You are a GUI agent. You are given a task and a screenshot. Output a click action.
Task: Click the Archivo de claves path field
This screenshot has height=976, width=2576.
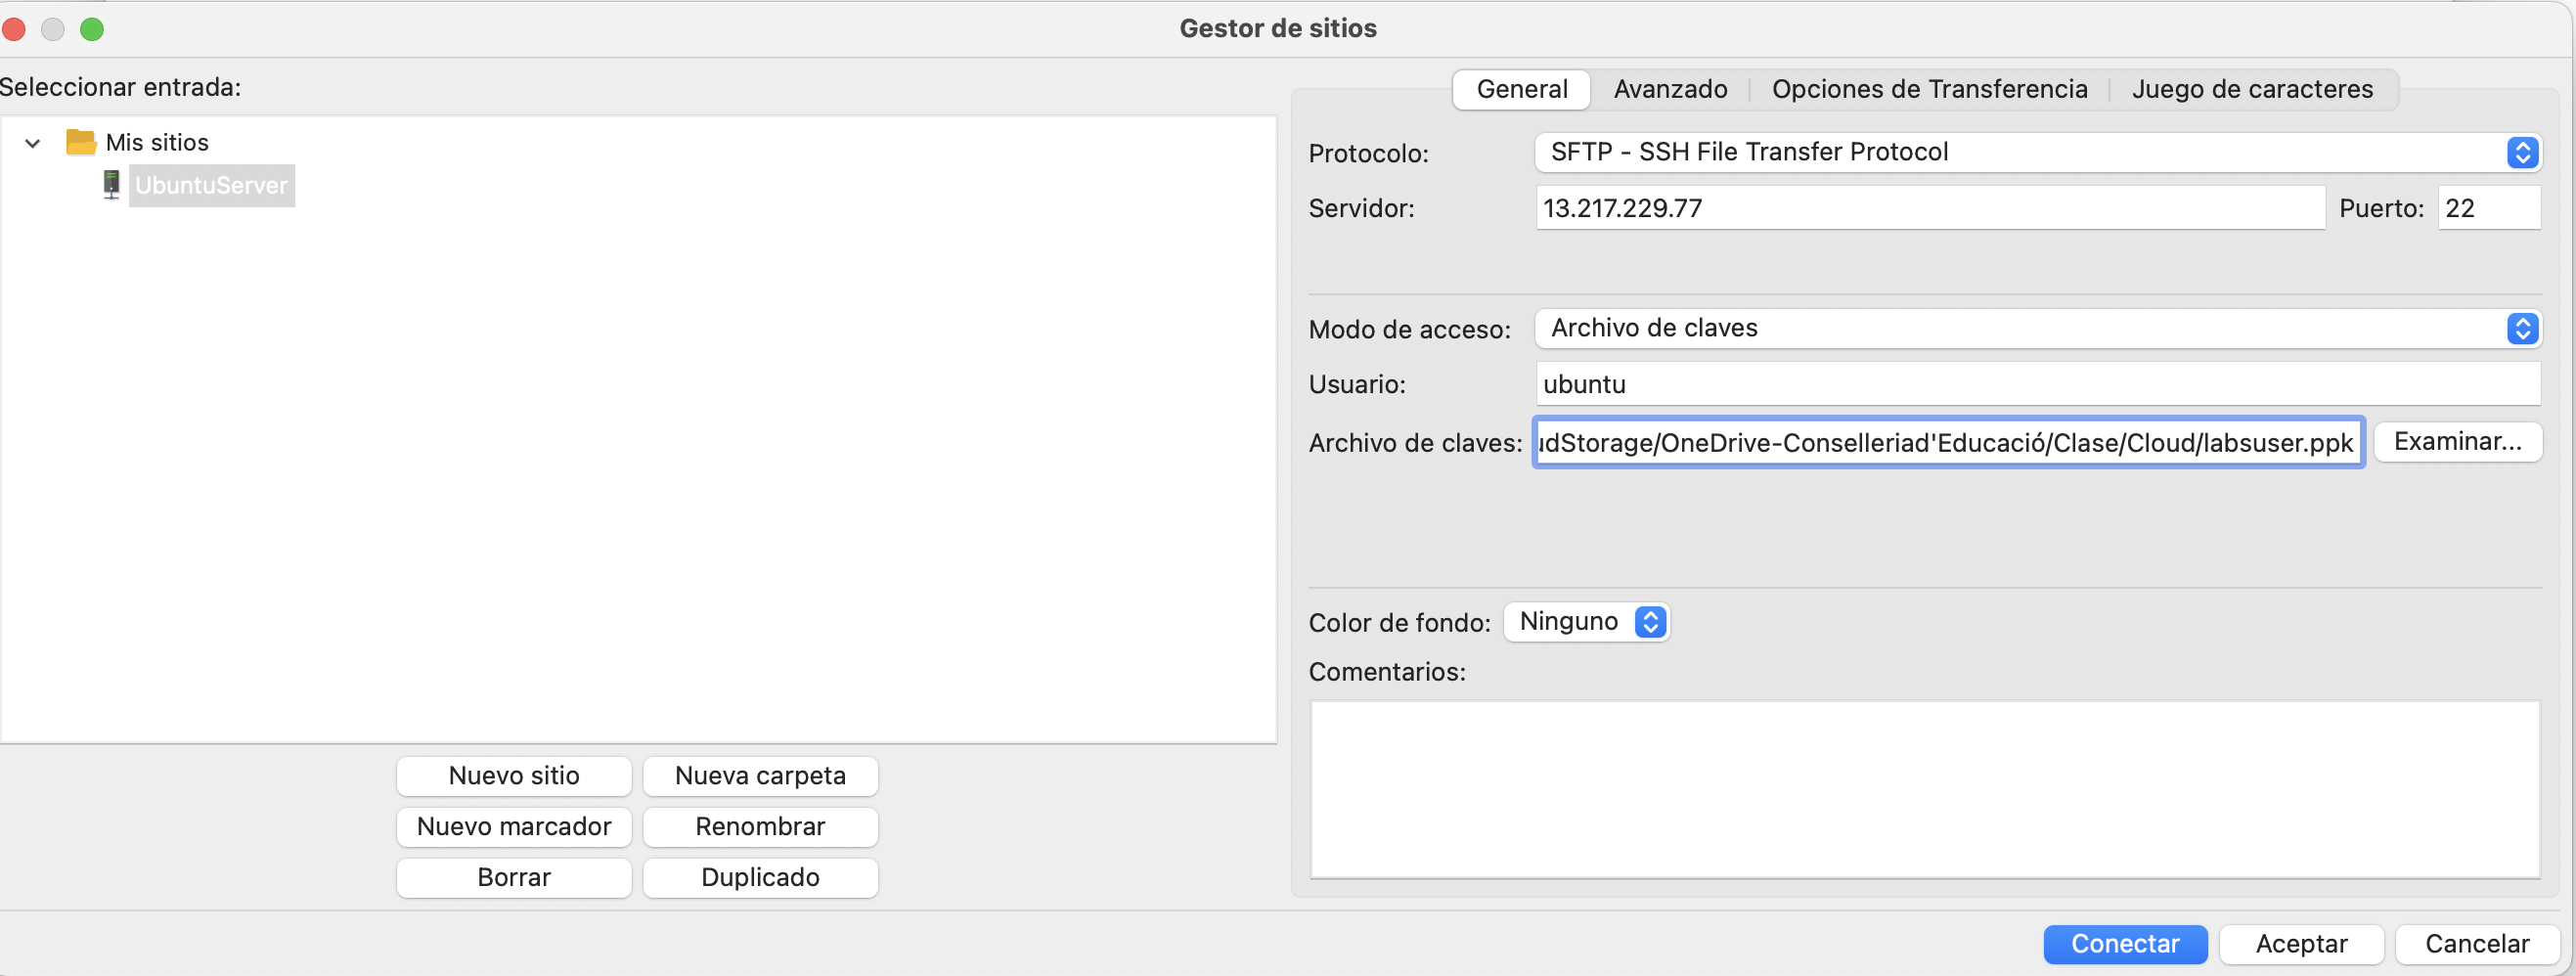click(1947, 442)
